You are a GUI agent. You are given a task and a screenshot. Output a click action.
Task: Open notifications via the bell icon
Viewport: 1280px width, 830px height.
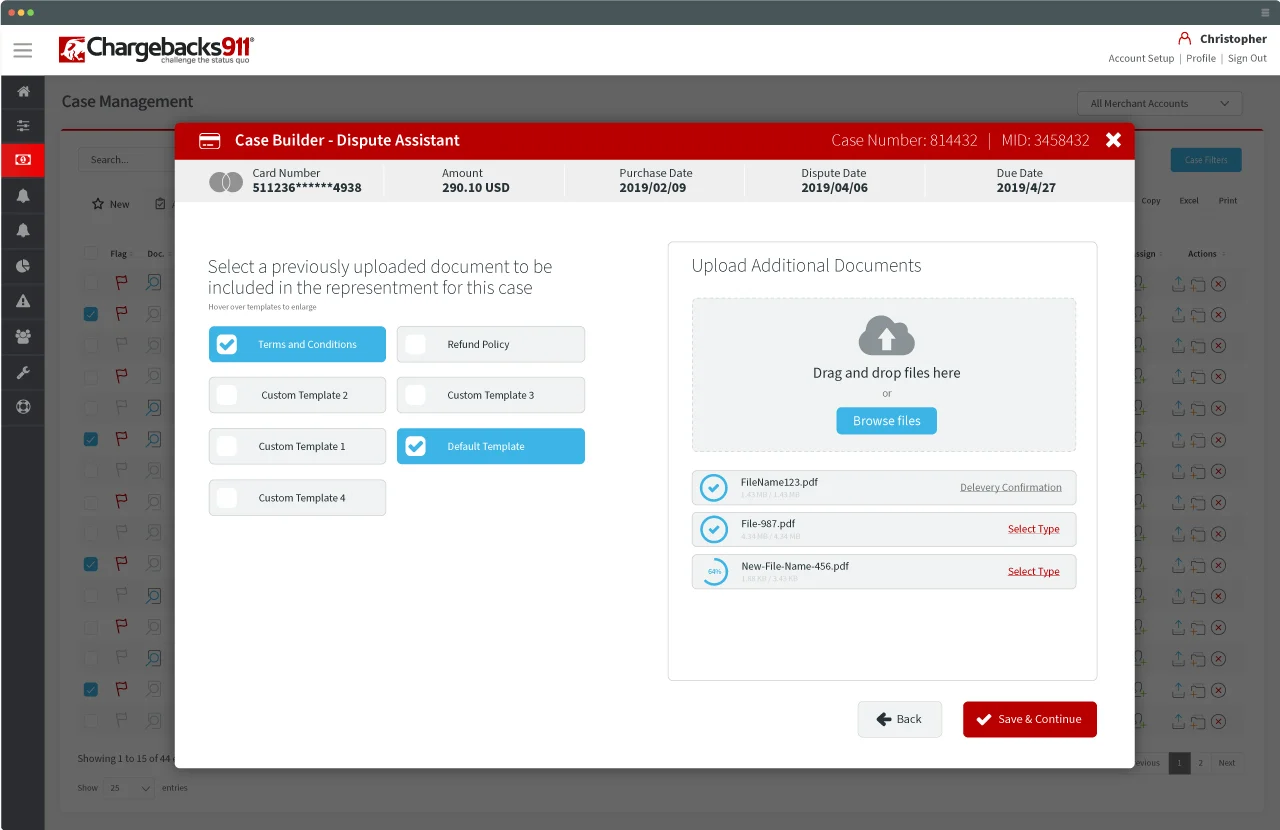pyautogui.click(x=23, y=196)
